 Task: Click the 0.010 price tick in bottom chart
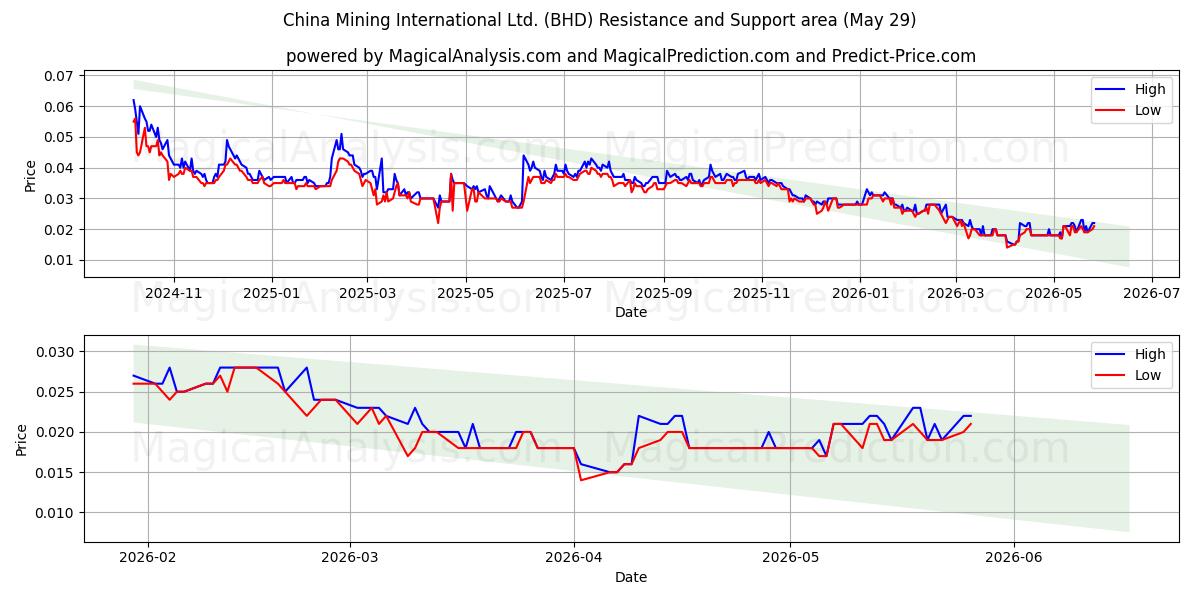[x=57, y=513]
